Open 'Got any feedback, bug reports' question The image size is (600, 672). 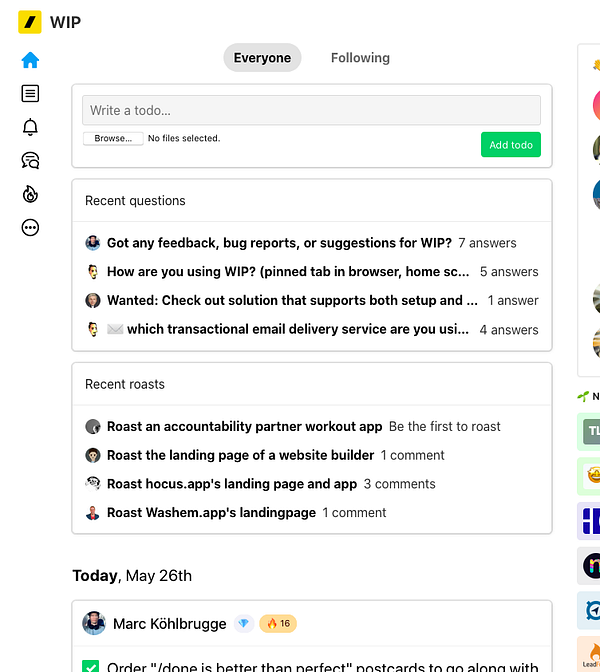tap(279, 243)
